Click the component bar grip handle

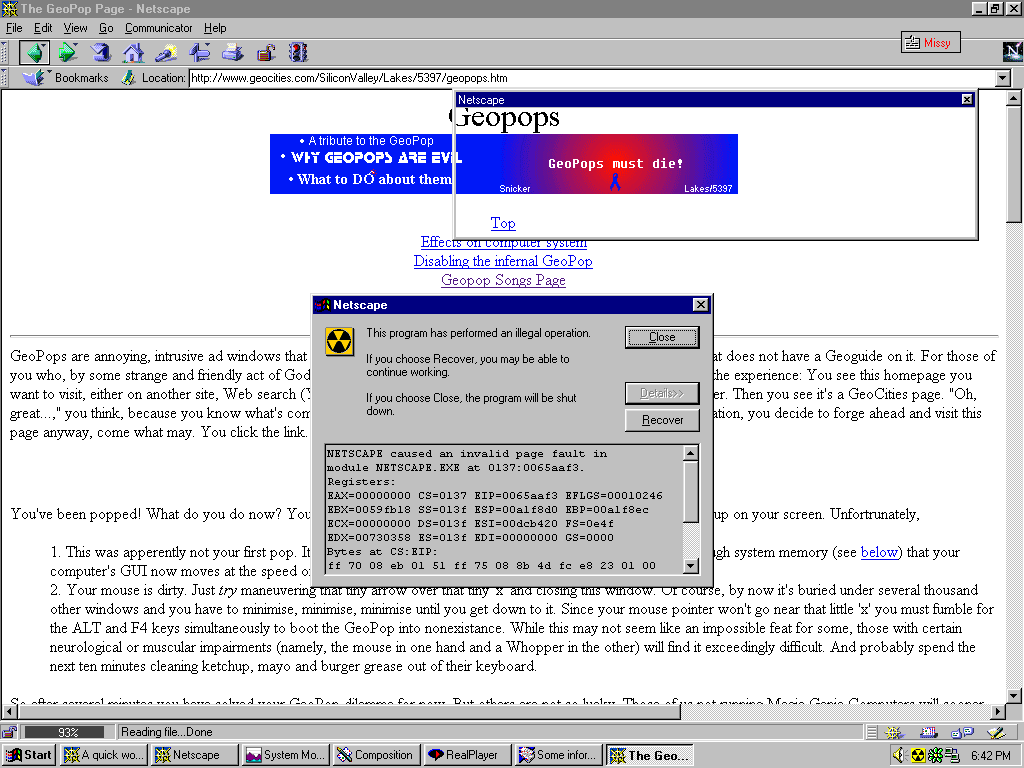(872, 733)
